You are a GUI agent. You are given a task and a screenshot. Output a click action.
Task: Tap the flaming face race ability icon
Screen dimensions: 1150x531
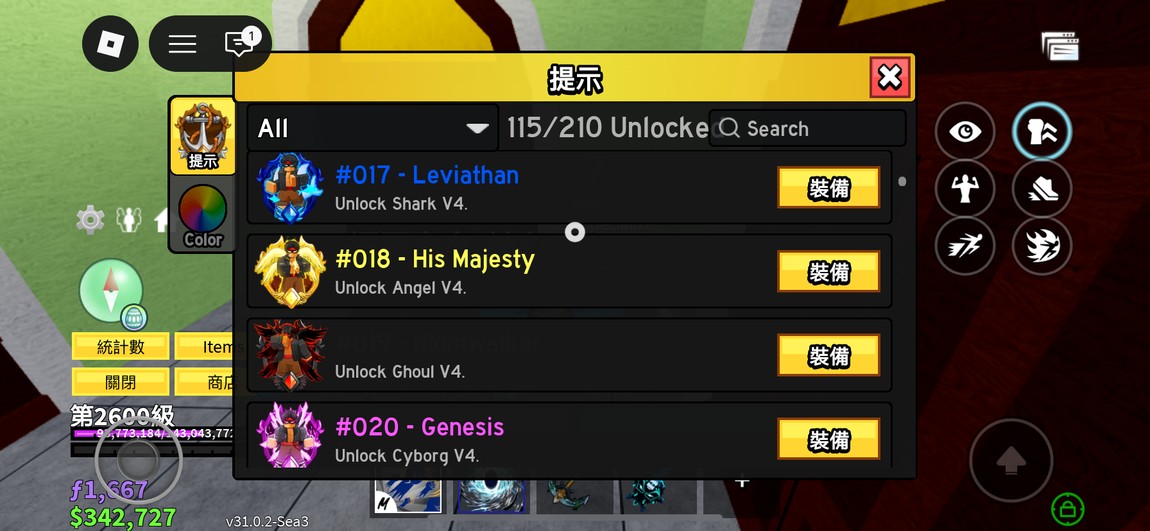(1041, 246)
